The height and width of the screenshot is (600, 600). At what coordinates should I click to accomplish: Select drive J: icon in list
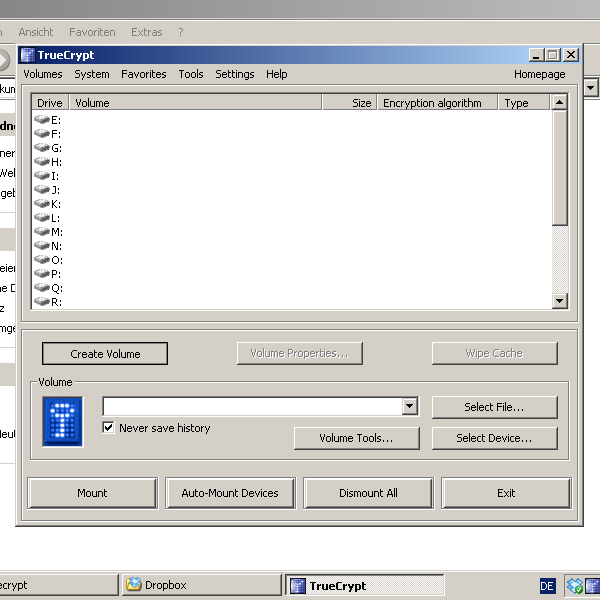[x=42, y=189]
